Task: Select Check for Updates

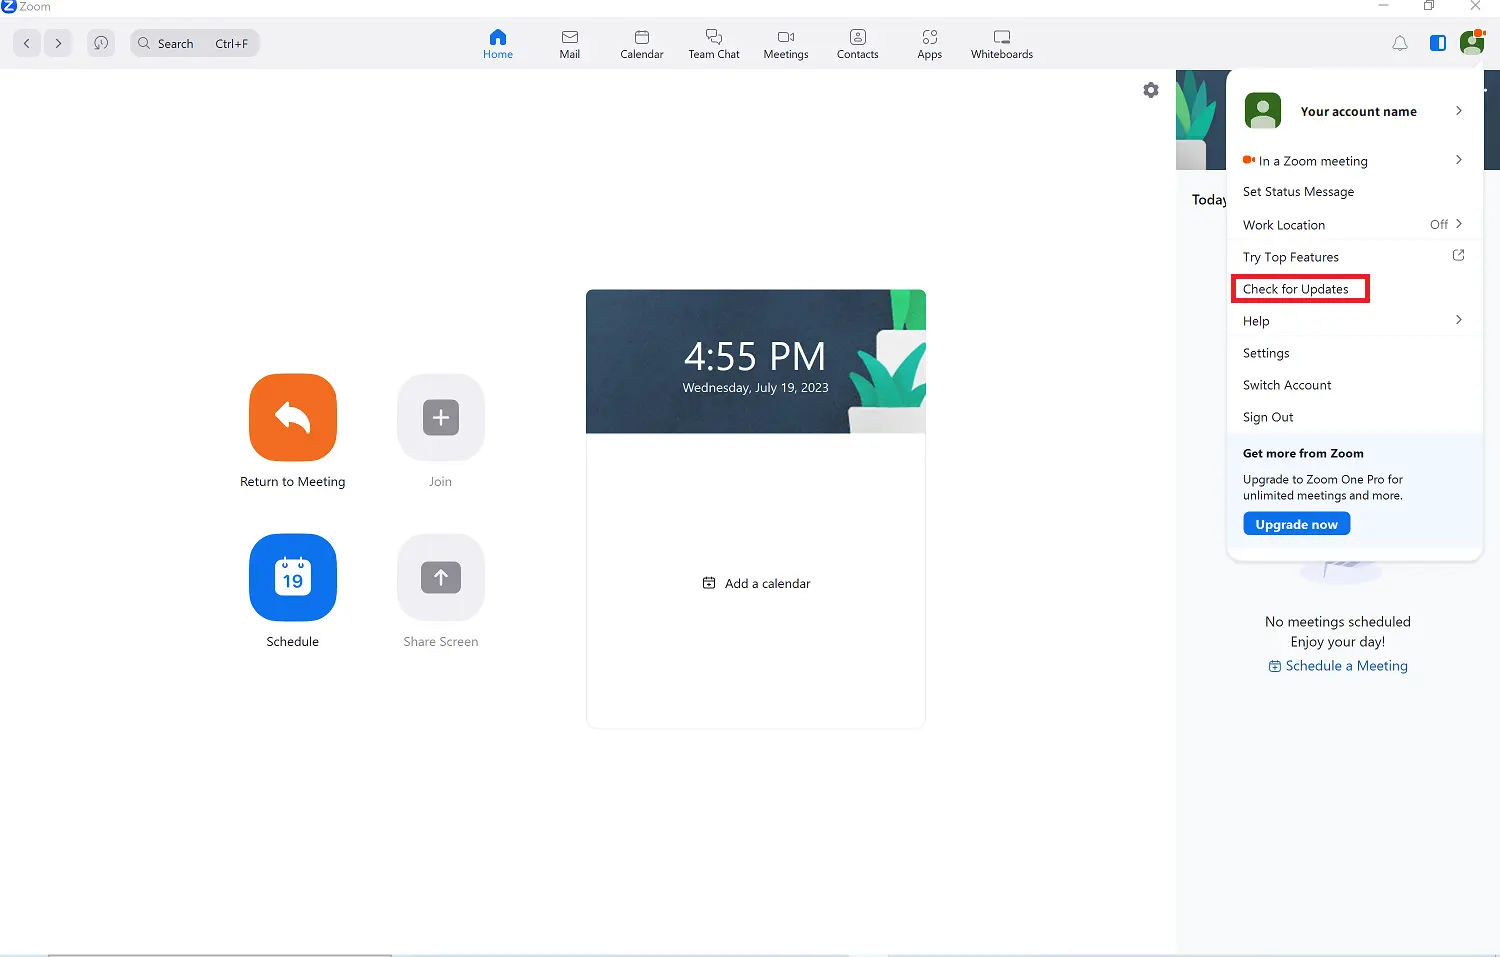Action: (x=1296, y=289)
